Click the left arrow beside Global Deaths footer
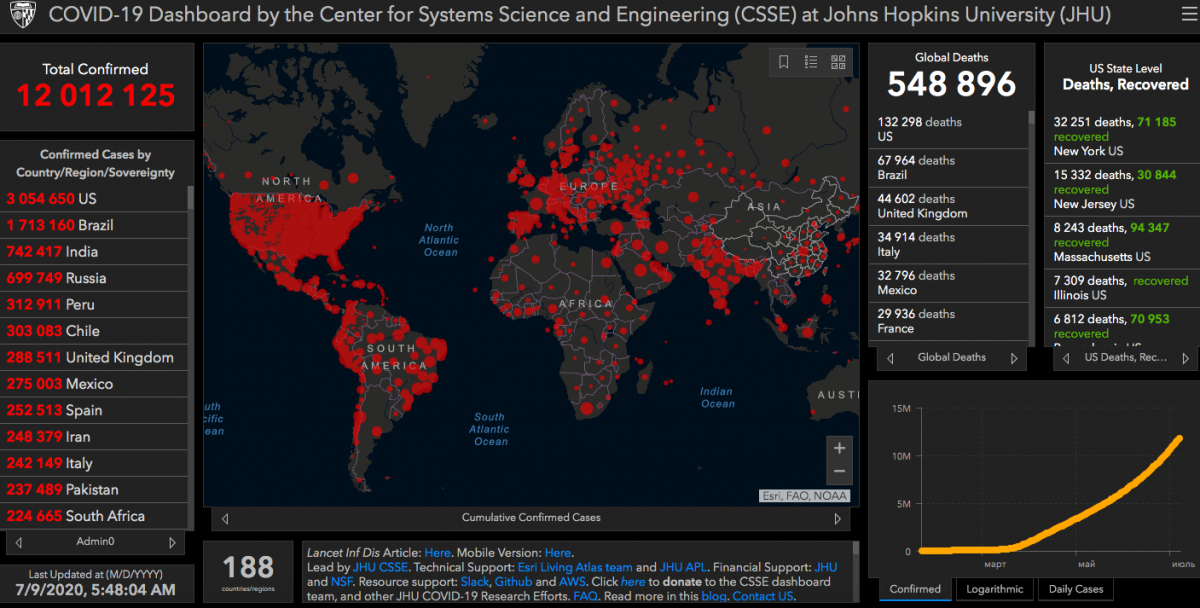The height and width of the screenshot is (608, 1200). [x=890, y=357]
